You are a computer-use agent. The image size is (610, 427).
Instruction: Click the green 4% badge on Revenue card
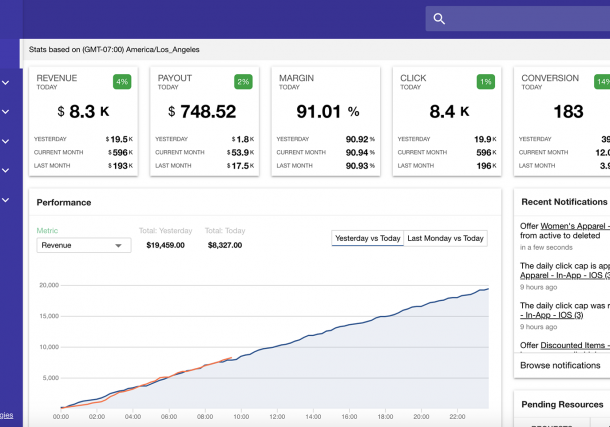tap(122, 82)
